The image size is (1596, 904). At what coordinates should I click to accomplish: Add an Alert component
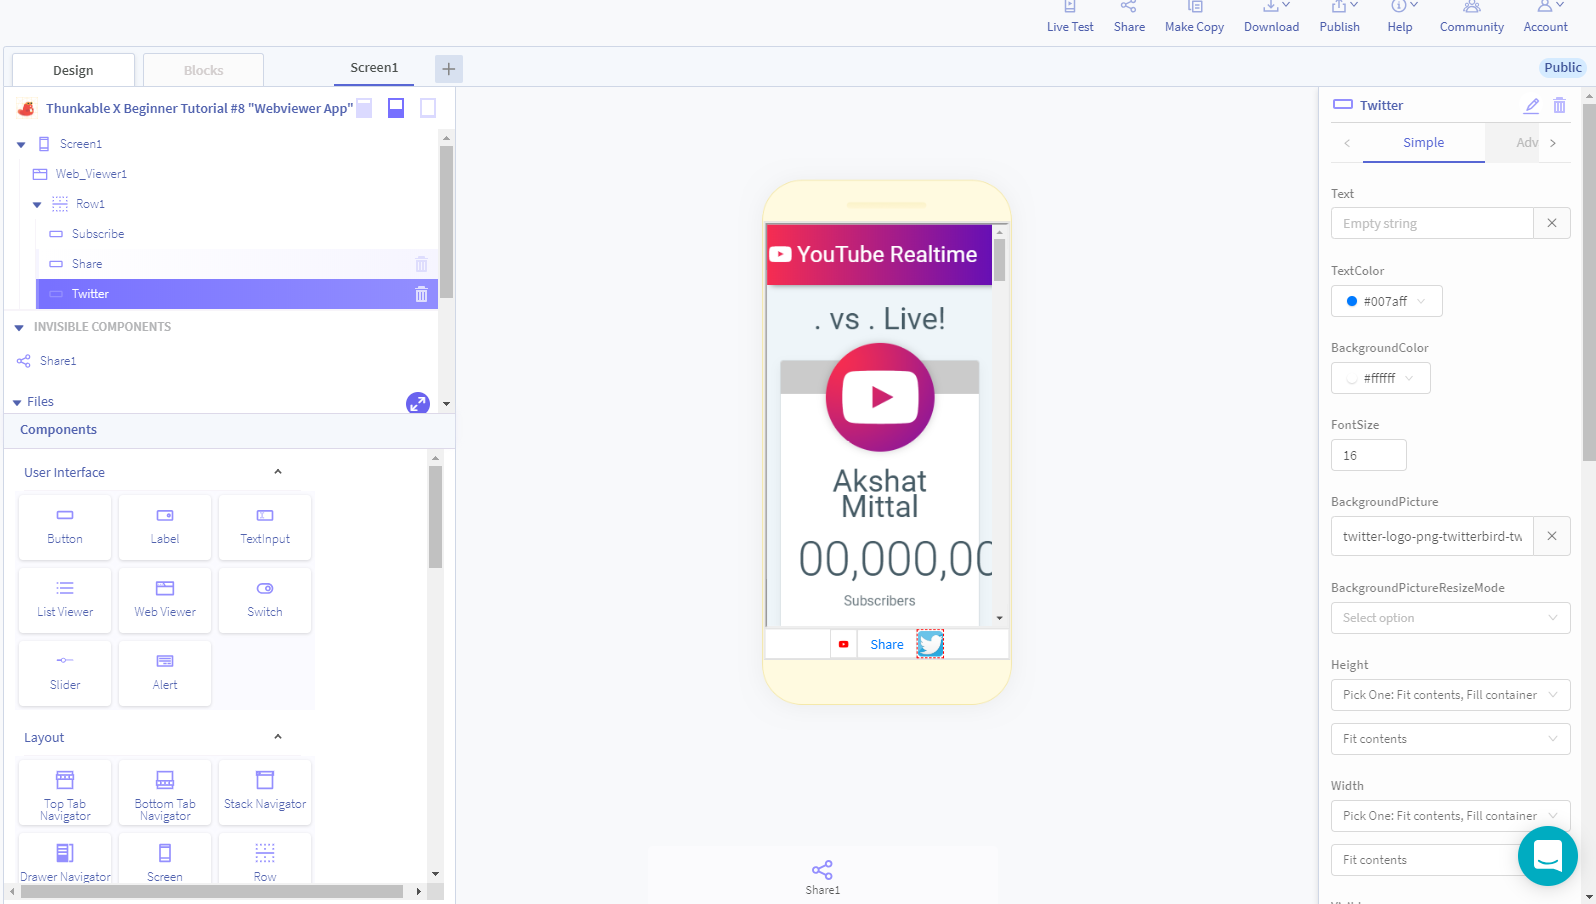pos(165,673)
